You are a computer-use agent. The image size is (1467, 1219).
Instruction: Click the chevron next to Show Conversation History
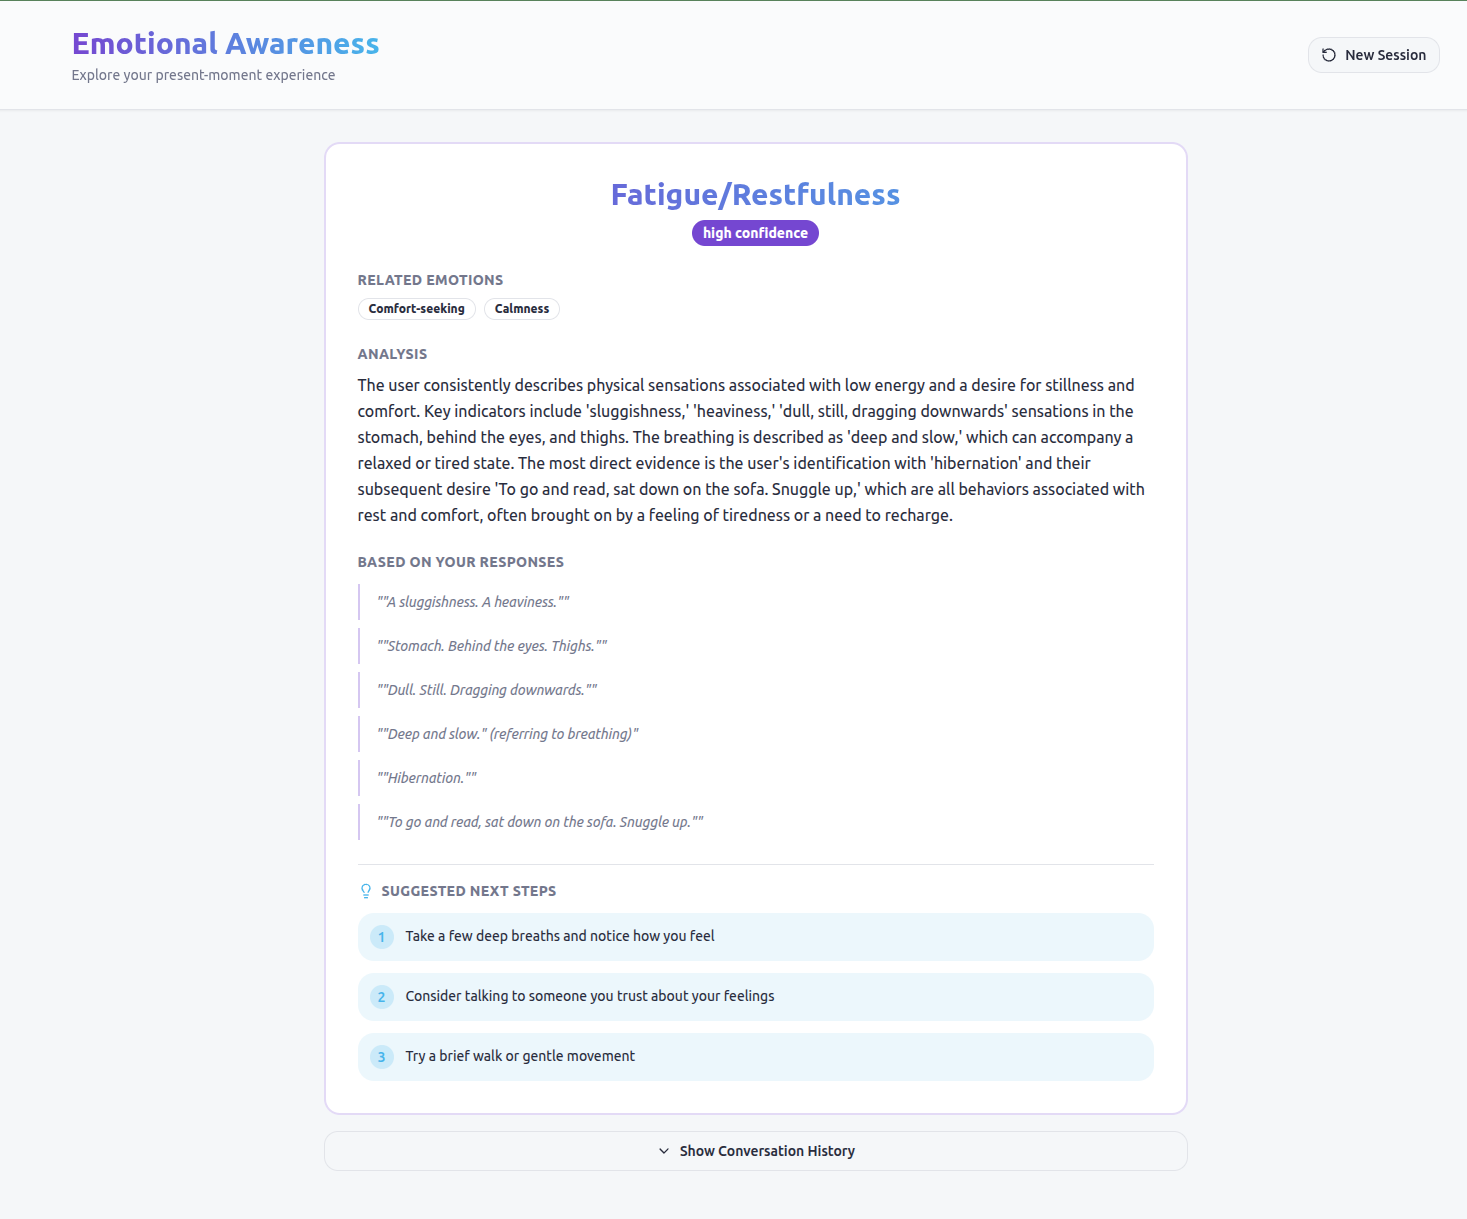click(x=664, y=1151)
